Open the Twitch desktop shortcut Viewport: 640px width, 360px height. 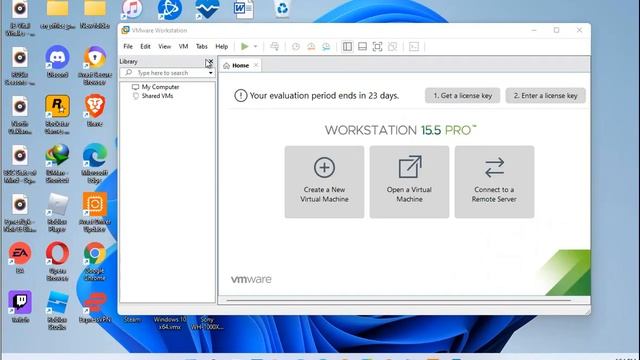(20, 306)
